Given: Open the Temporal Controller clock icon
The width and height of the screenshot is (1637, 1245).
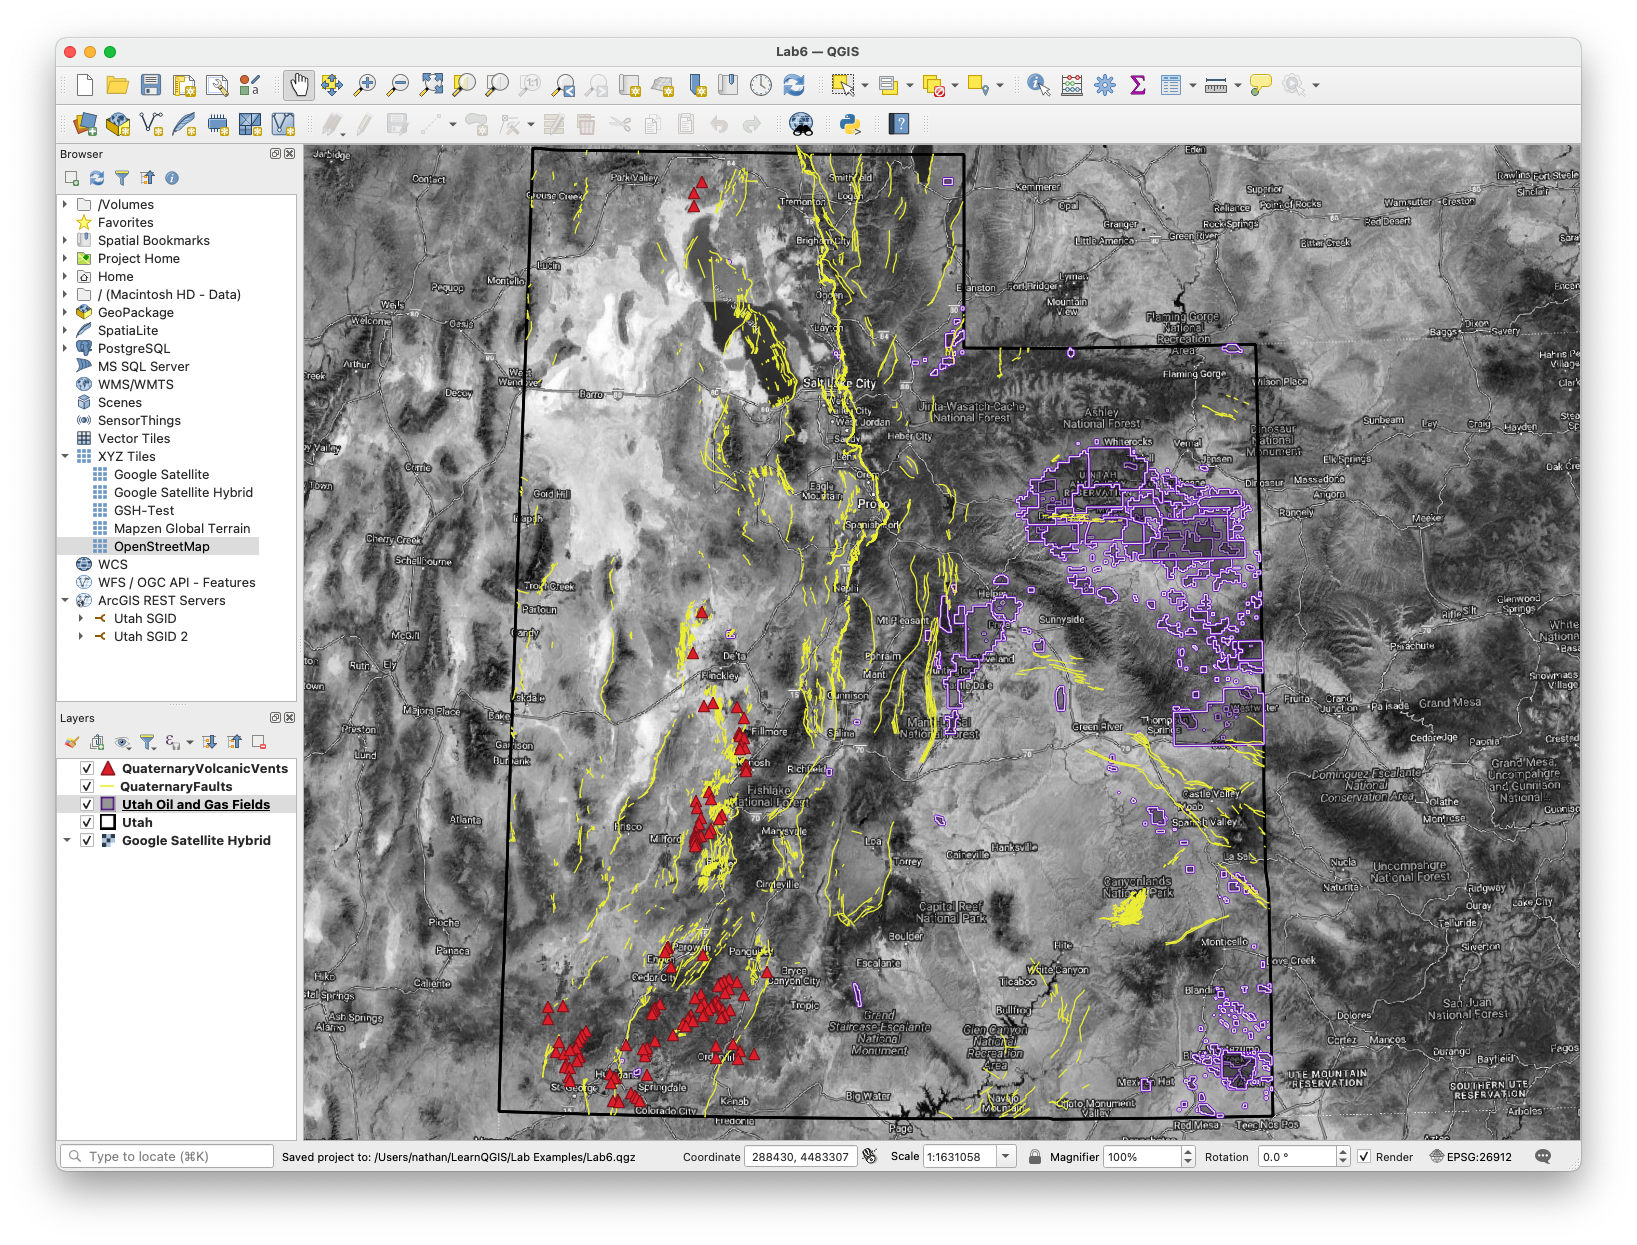Looking at the screenshot, I should (x=761, y=85).
